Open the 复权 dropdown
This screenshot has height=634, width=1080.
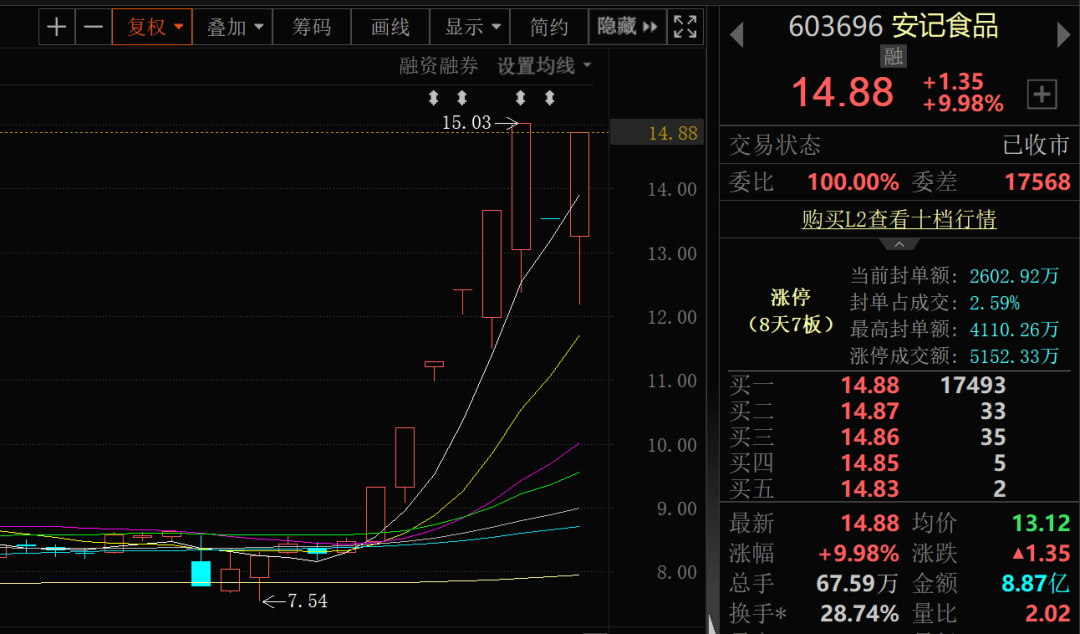point(152,27)
